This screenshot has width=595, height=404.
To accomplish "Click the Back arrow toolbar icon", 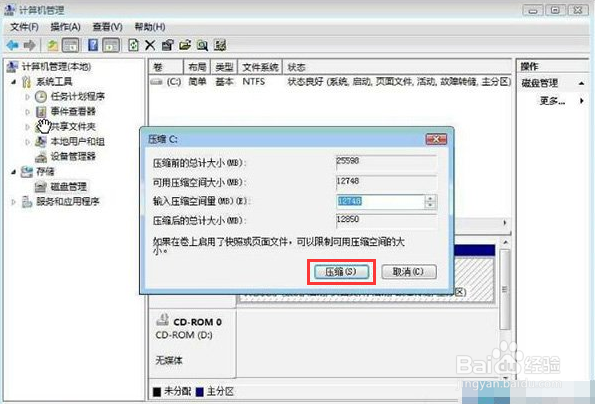I will coord(13,46).
